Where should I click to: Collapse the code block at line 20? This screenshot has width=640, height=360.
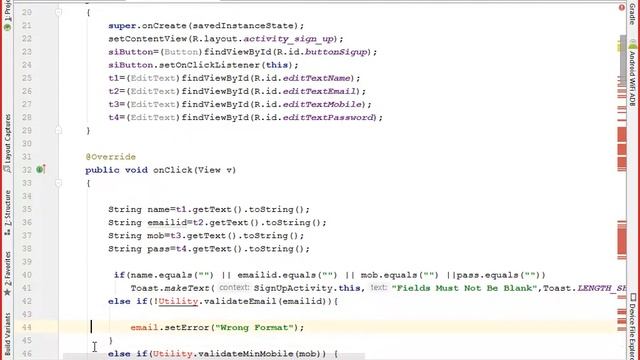(58, 12)
